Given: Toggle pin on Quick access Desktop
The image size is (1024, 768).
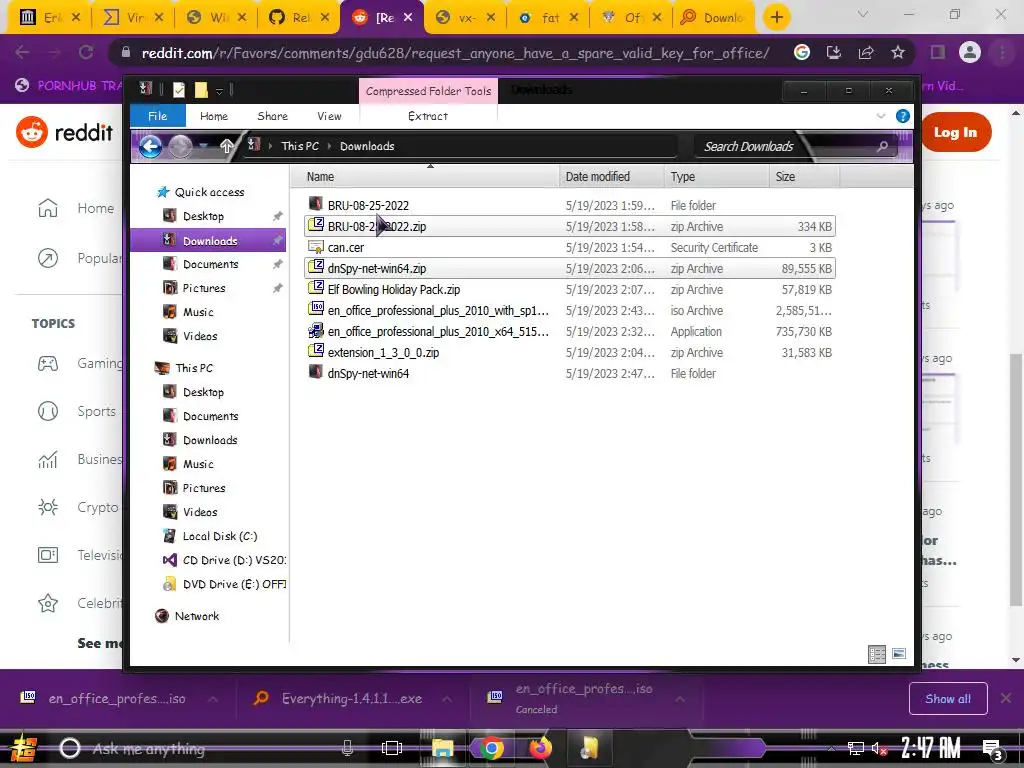Looking at the screenshot, I should pos(278,216).
